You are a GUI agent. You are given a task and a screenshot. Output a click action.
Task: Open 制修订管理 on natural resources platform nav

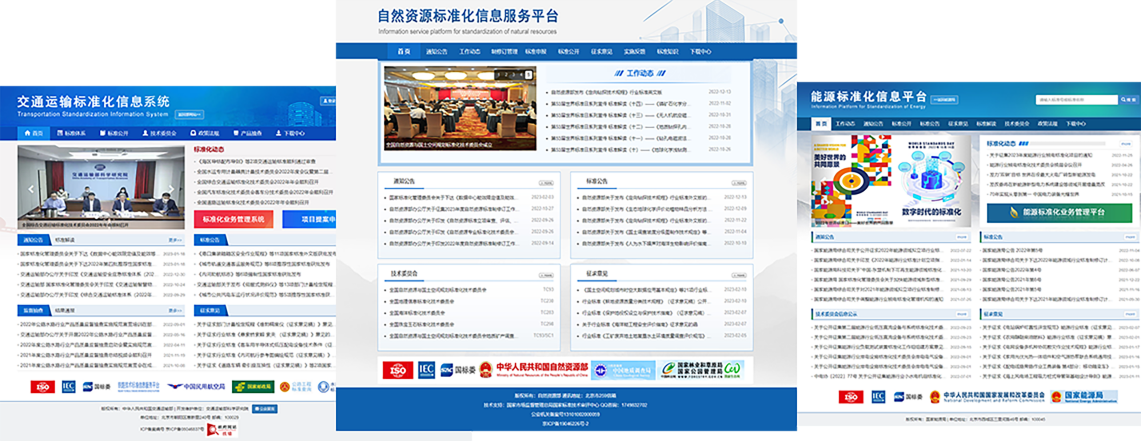pos(504,52)
